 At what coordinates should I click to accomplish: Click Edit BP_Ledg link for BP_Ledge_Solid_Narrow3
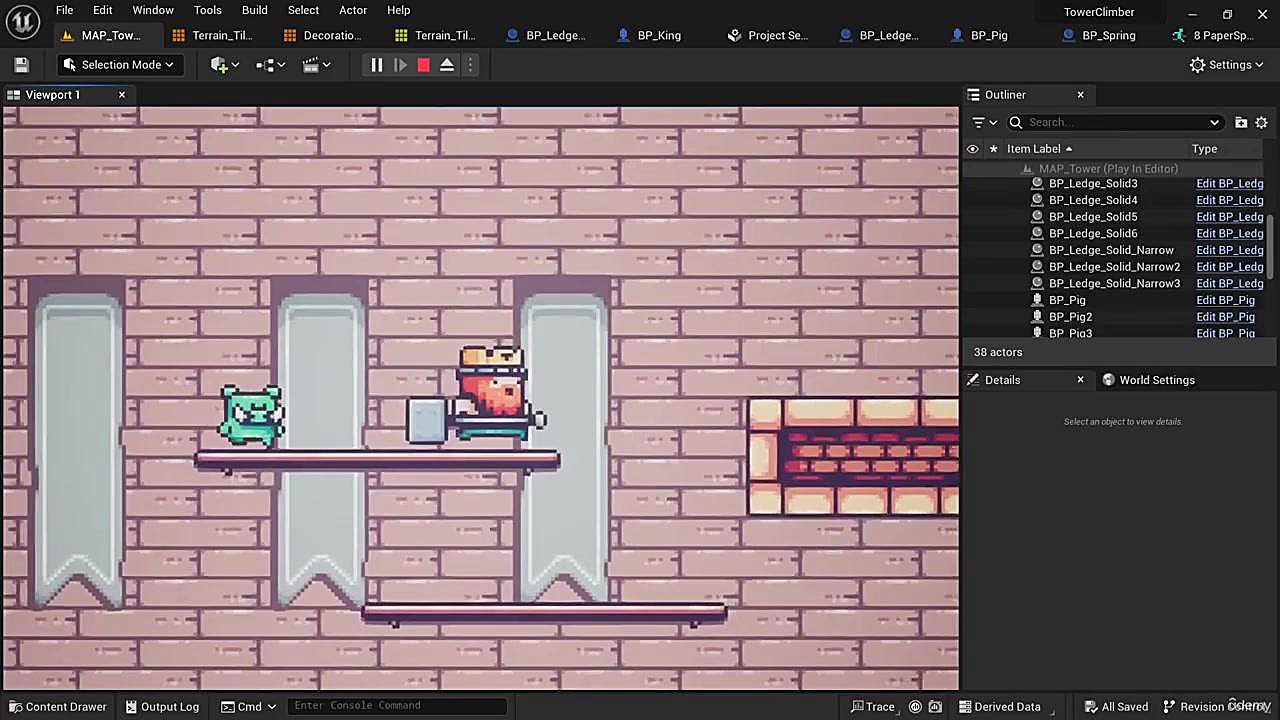1229,284
